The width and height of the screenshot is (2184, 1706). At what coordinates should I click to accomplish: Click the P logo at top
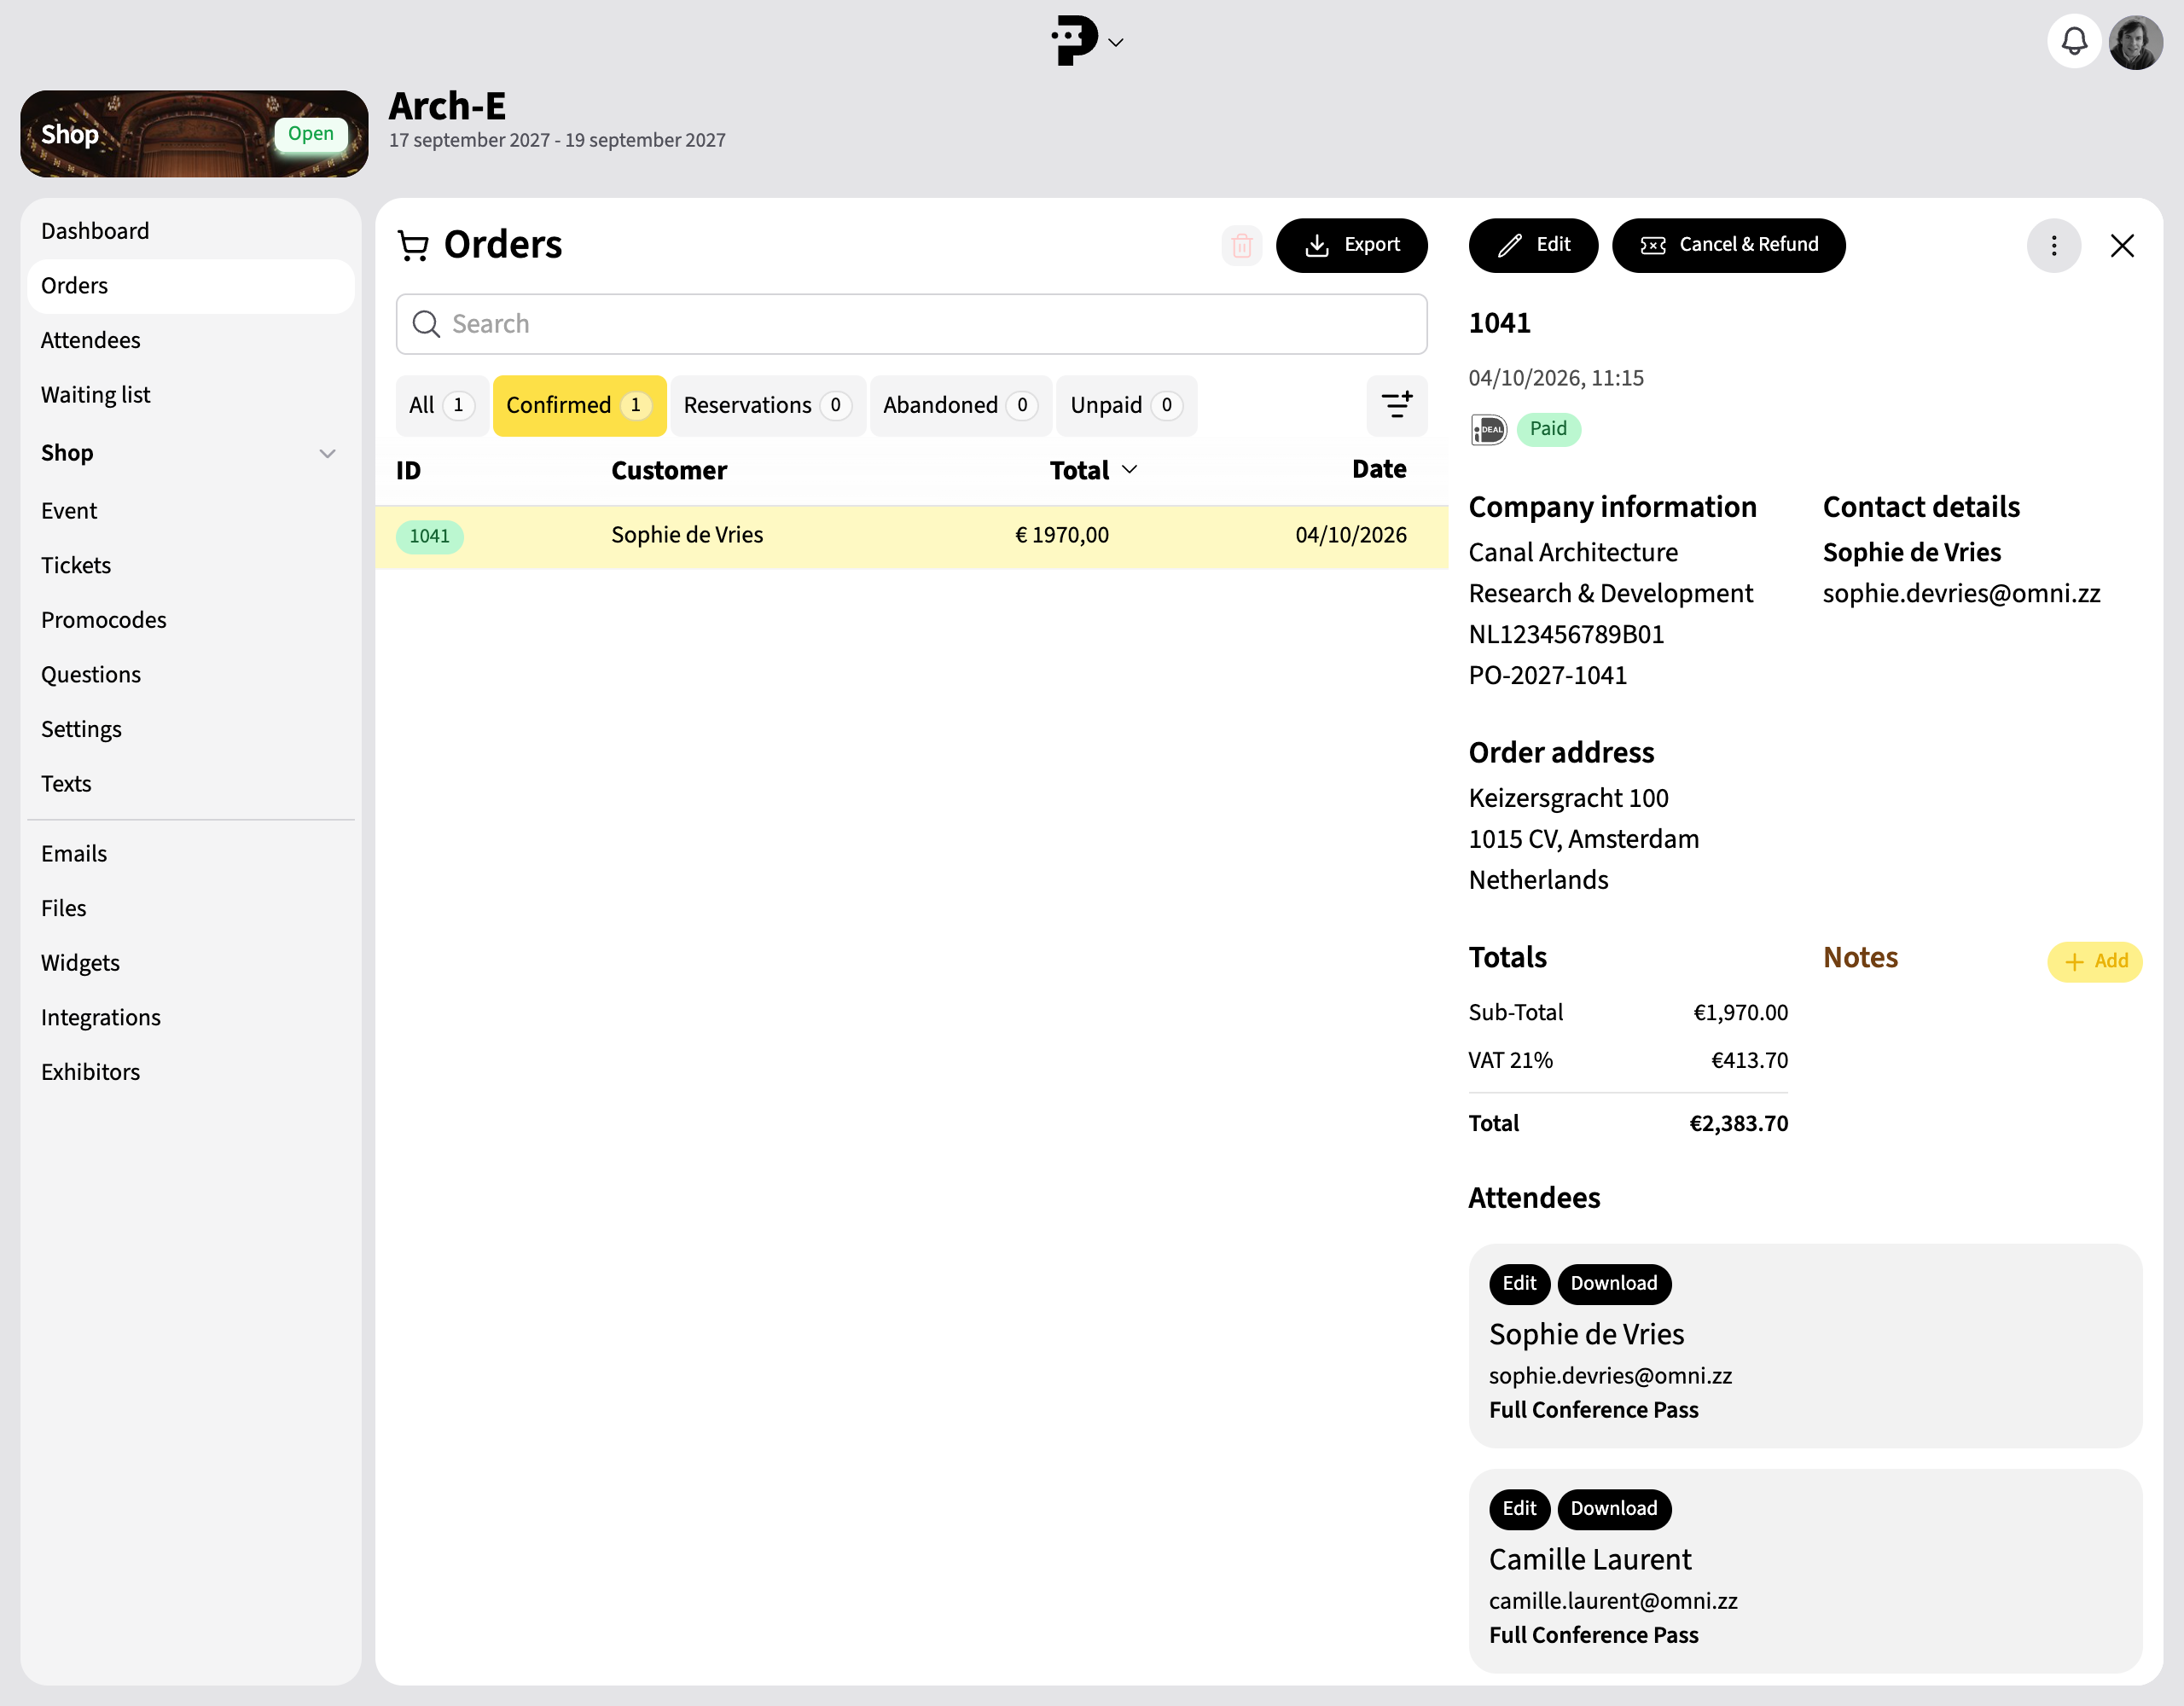(x=1073, y=41)
